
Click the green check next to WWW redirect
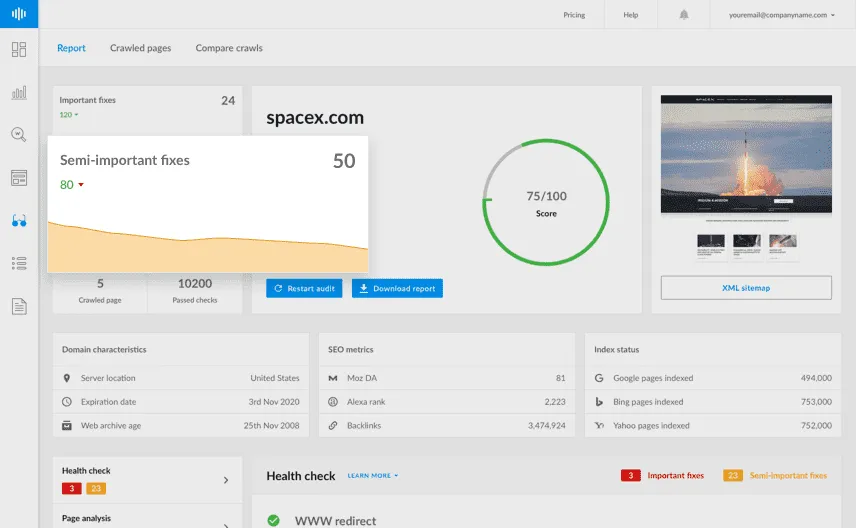(274, 520)
